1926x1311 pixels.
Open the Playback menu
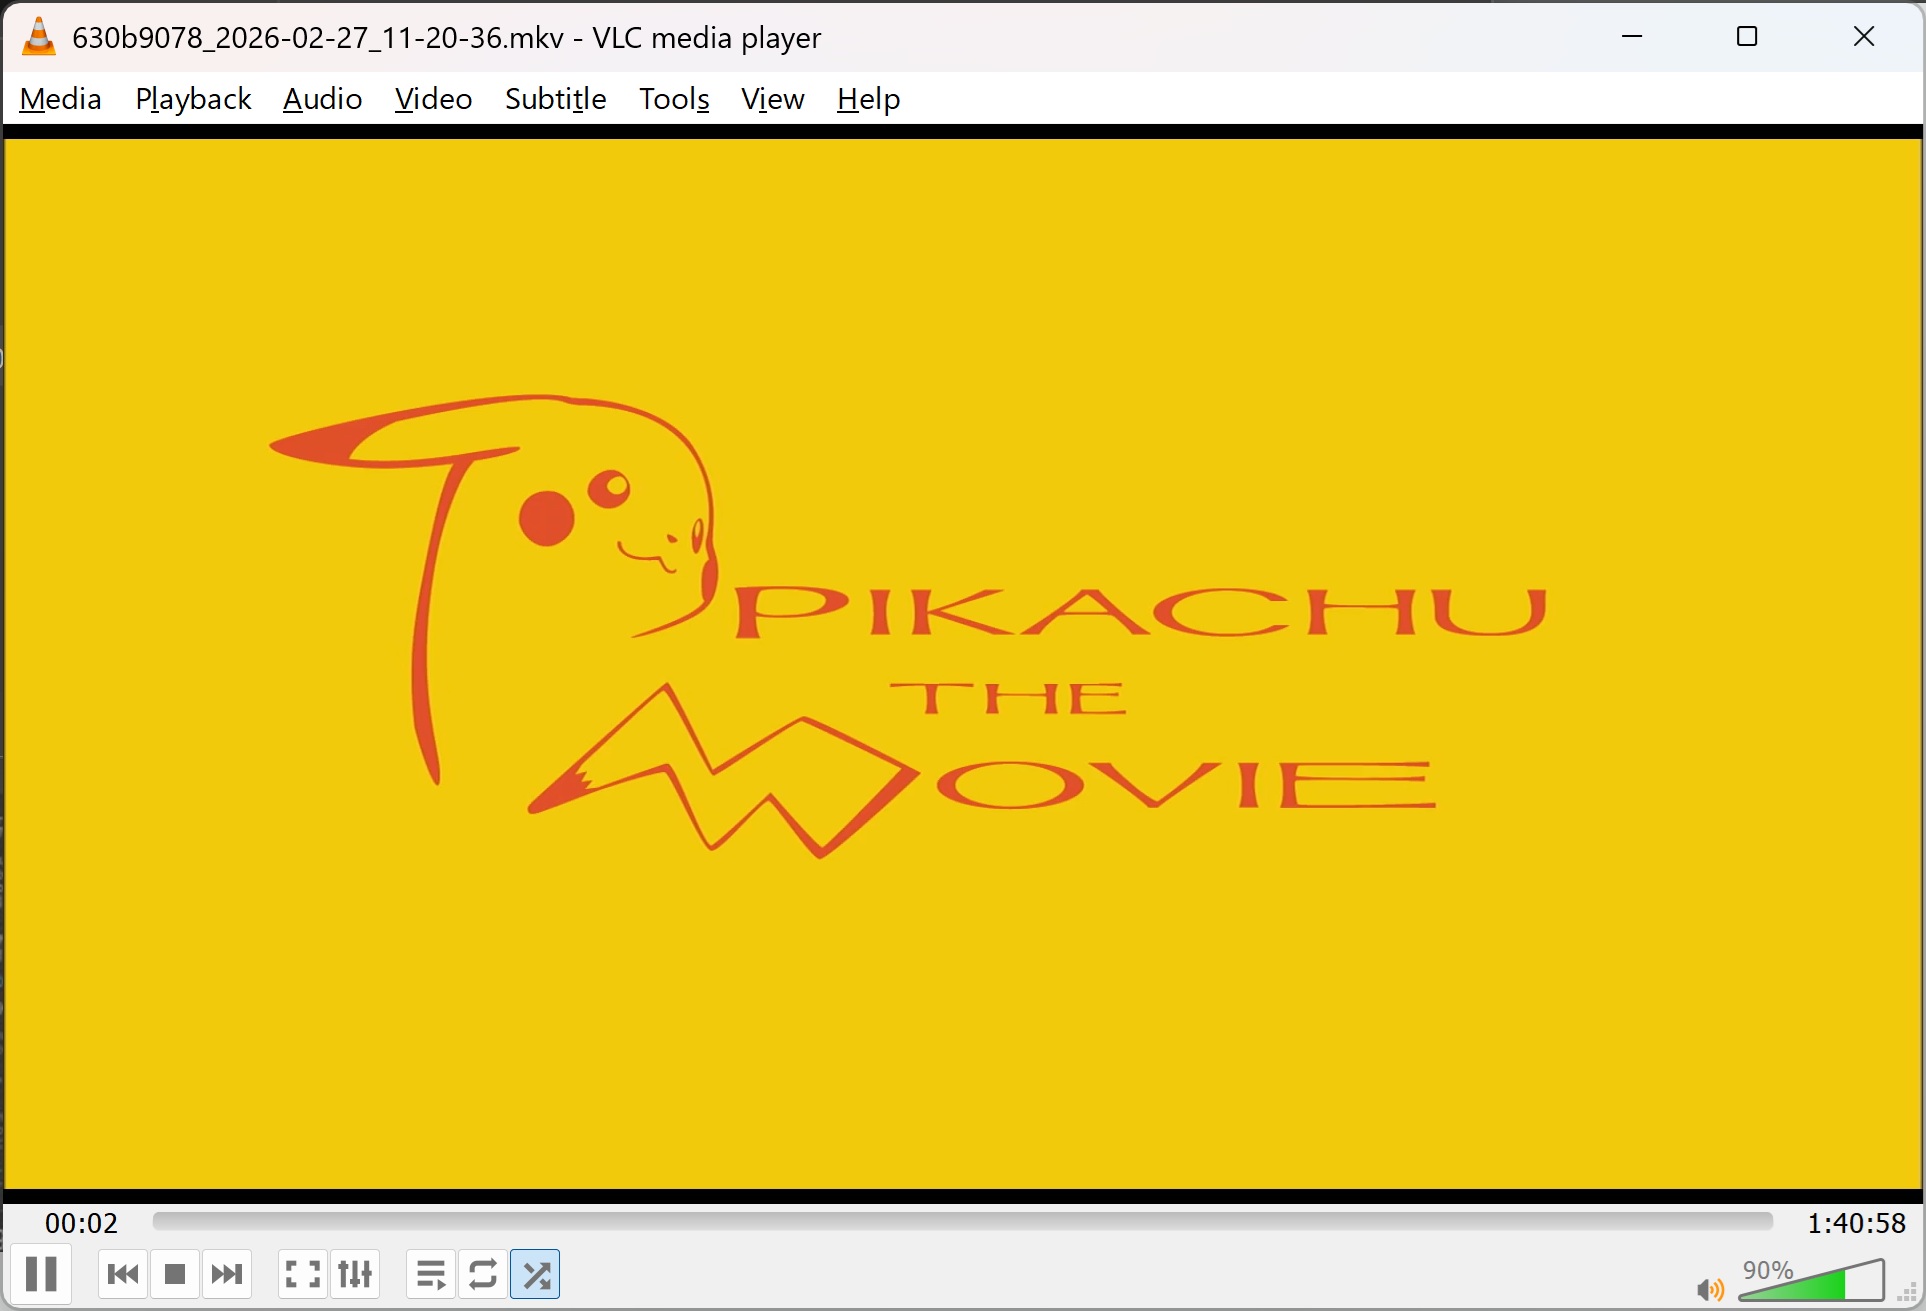click(x=193, y=99)
